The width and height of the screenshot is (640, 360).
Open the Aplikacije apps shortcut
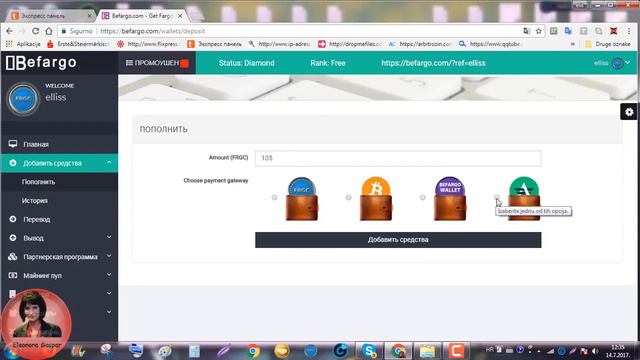[x=24, y=44]
